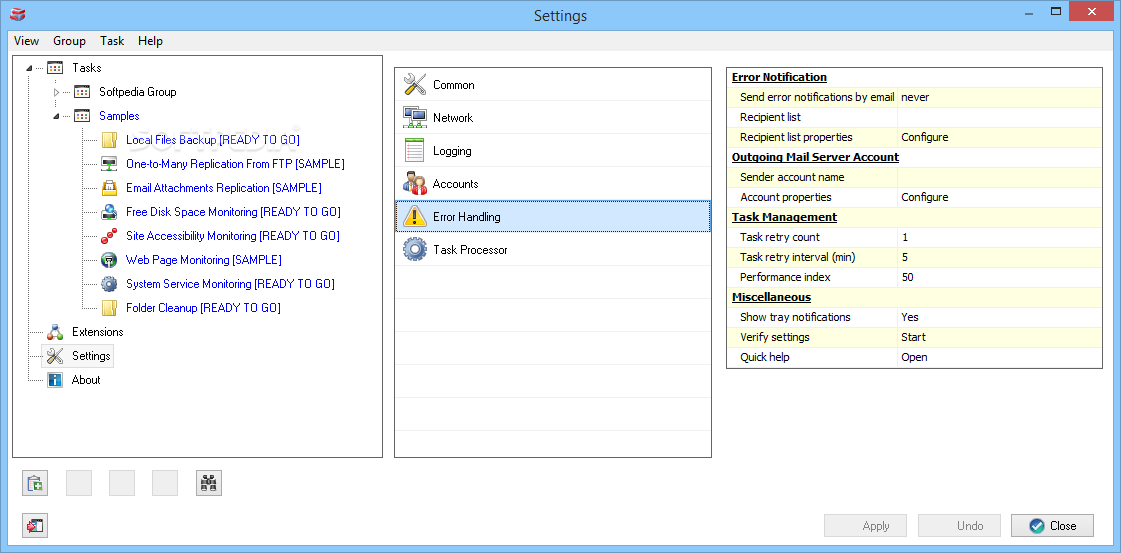Click the Recipient list value field

coord(999,117)
